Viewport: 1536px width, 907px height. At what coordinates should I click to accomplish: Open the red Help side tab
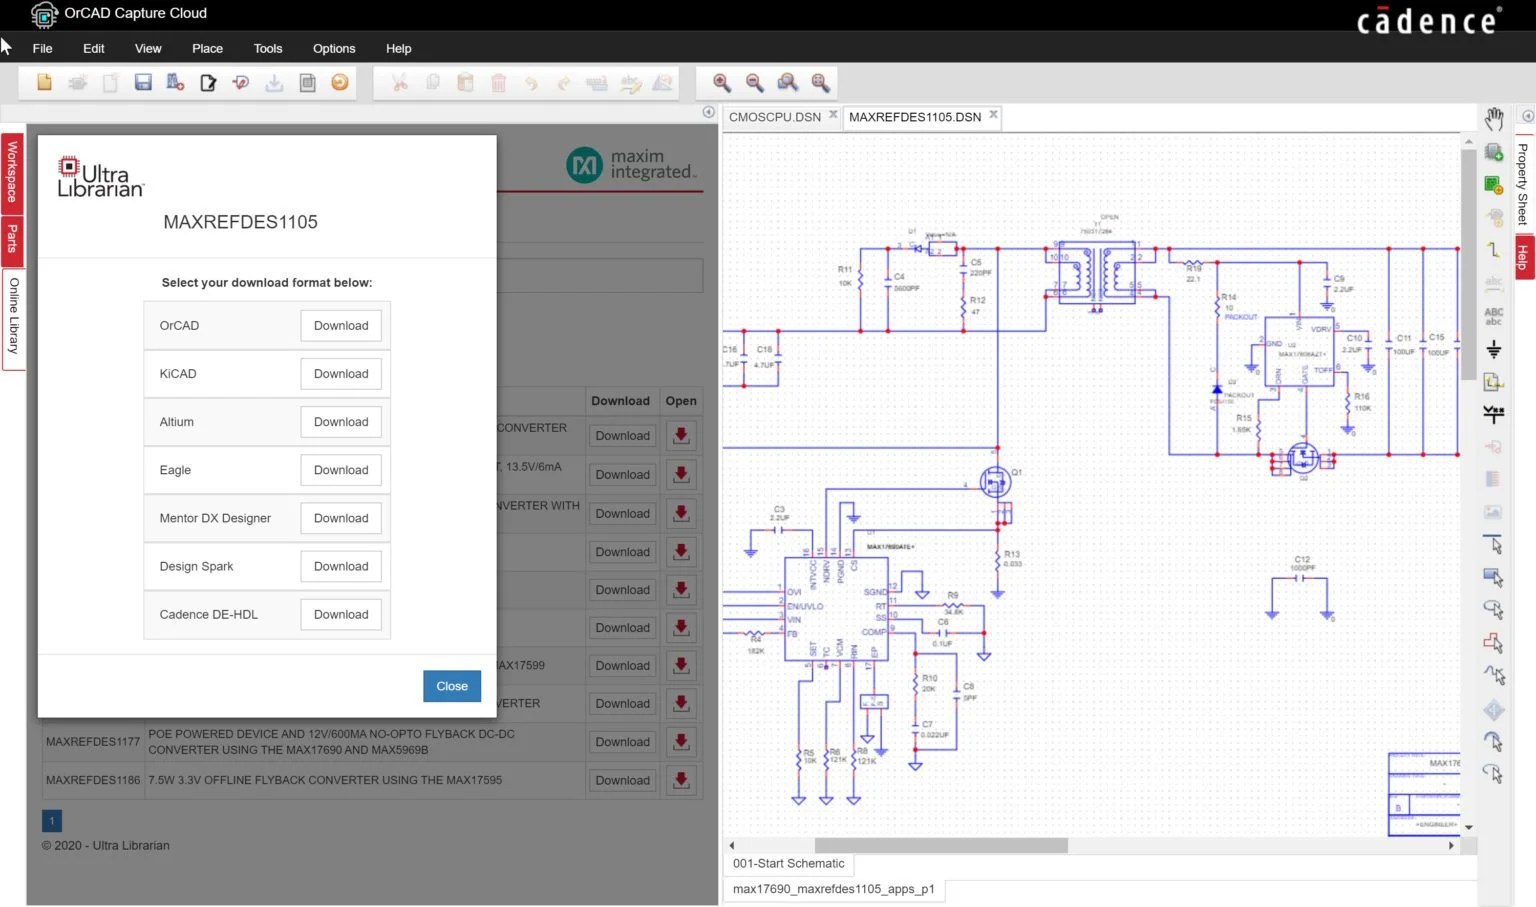point(1523,257)
